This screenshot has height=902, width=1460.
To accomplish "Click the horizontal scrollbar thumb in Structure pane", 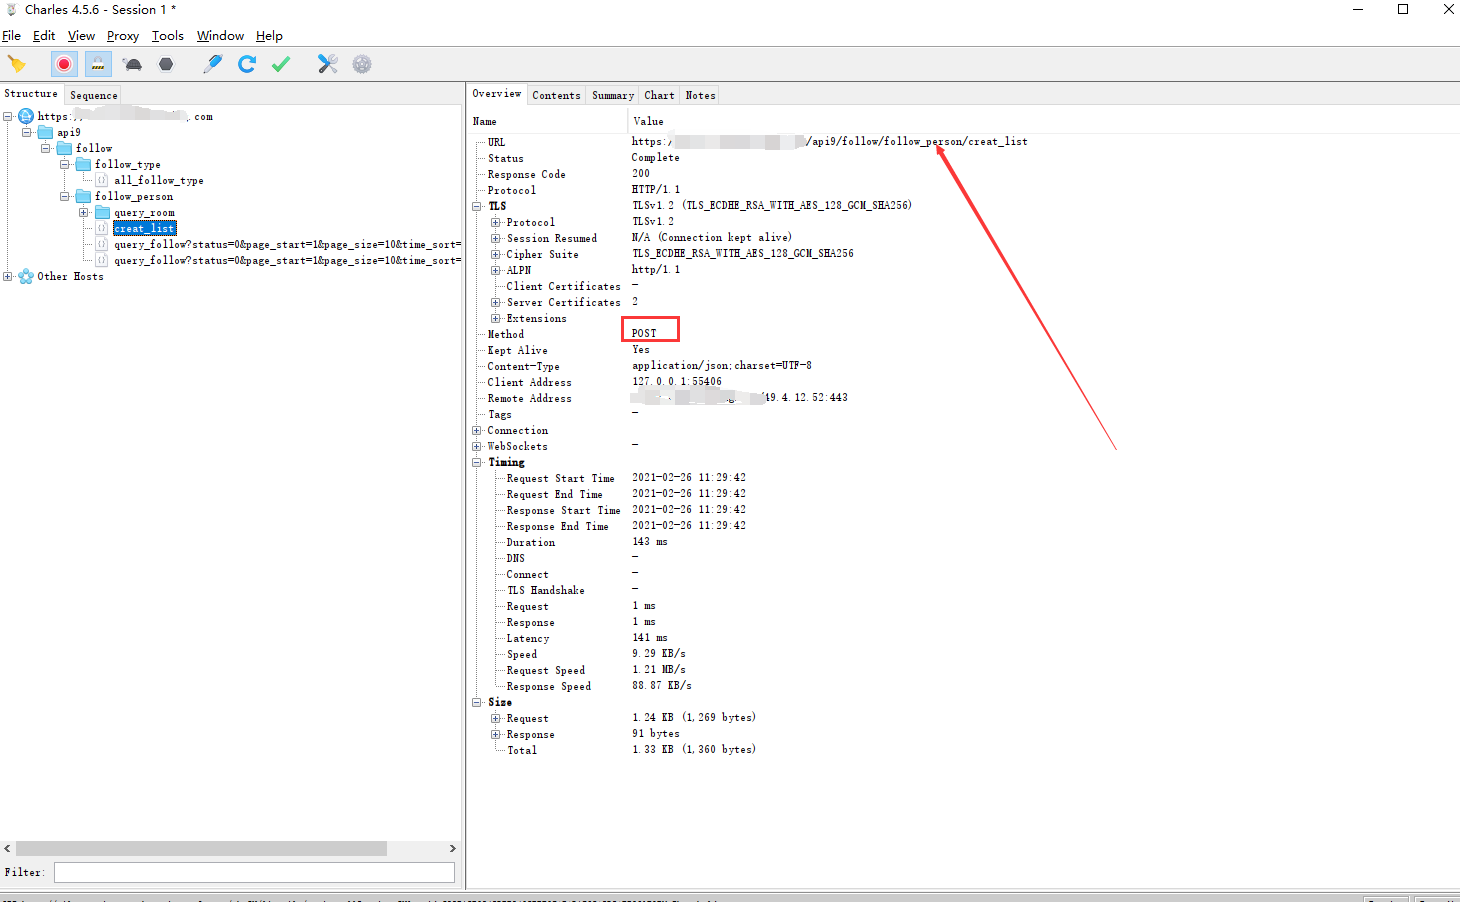I will click(201, 848).
